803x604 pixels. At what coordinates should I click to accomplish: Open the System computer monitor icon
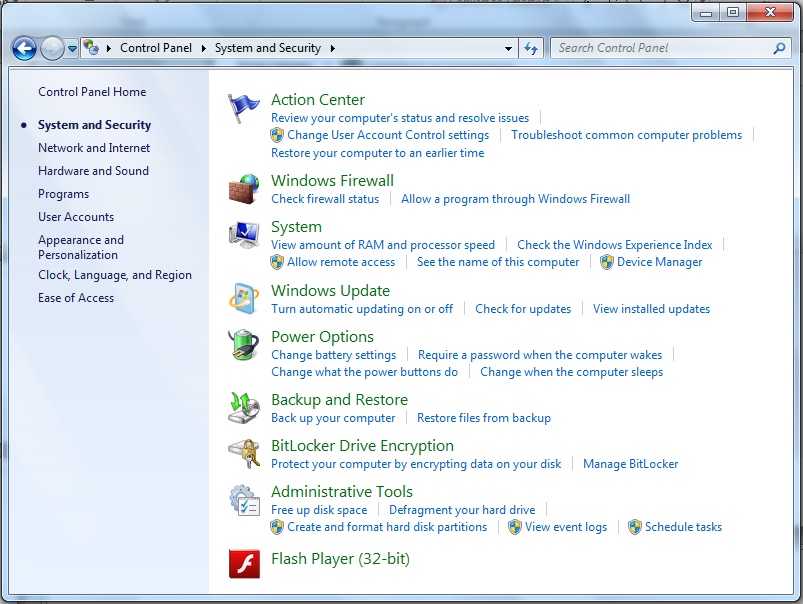pos(244,235)
